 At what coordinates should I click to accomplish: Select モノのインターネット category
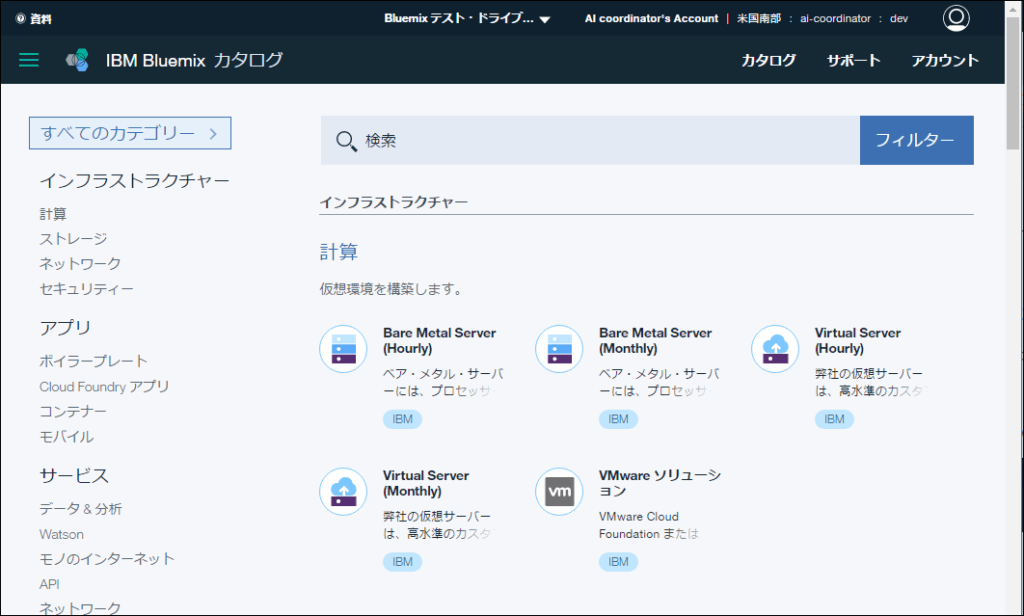click(107, 559)
